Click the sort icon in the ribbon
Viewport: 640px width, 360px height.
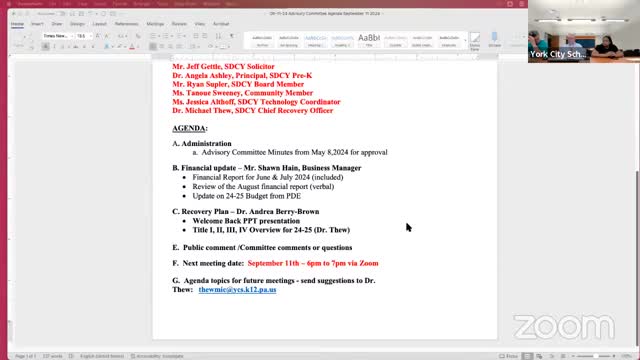[x=218, y=36]
